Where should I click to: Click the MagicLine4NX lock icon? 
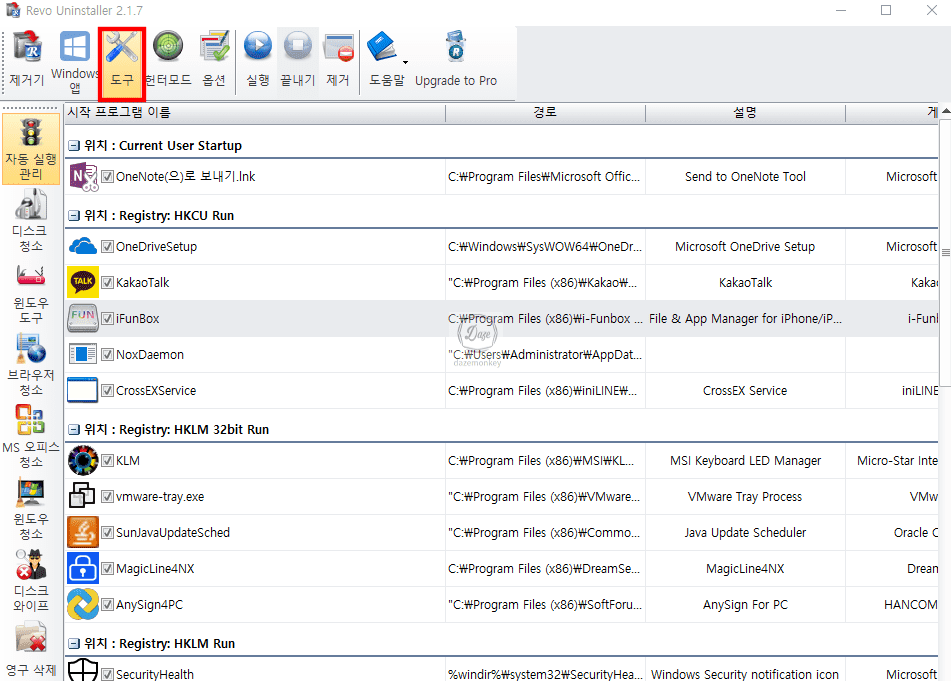click(x=82, y=568)
